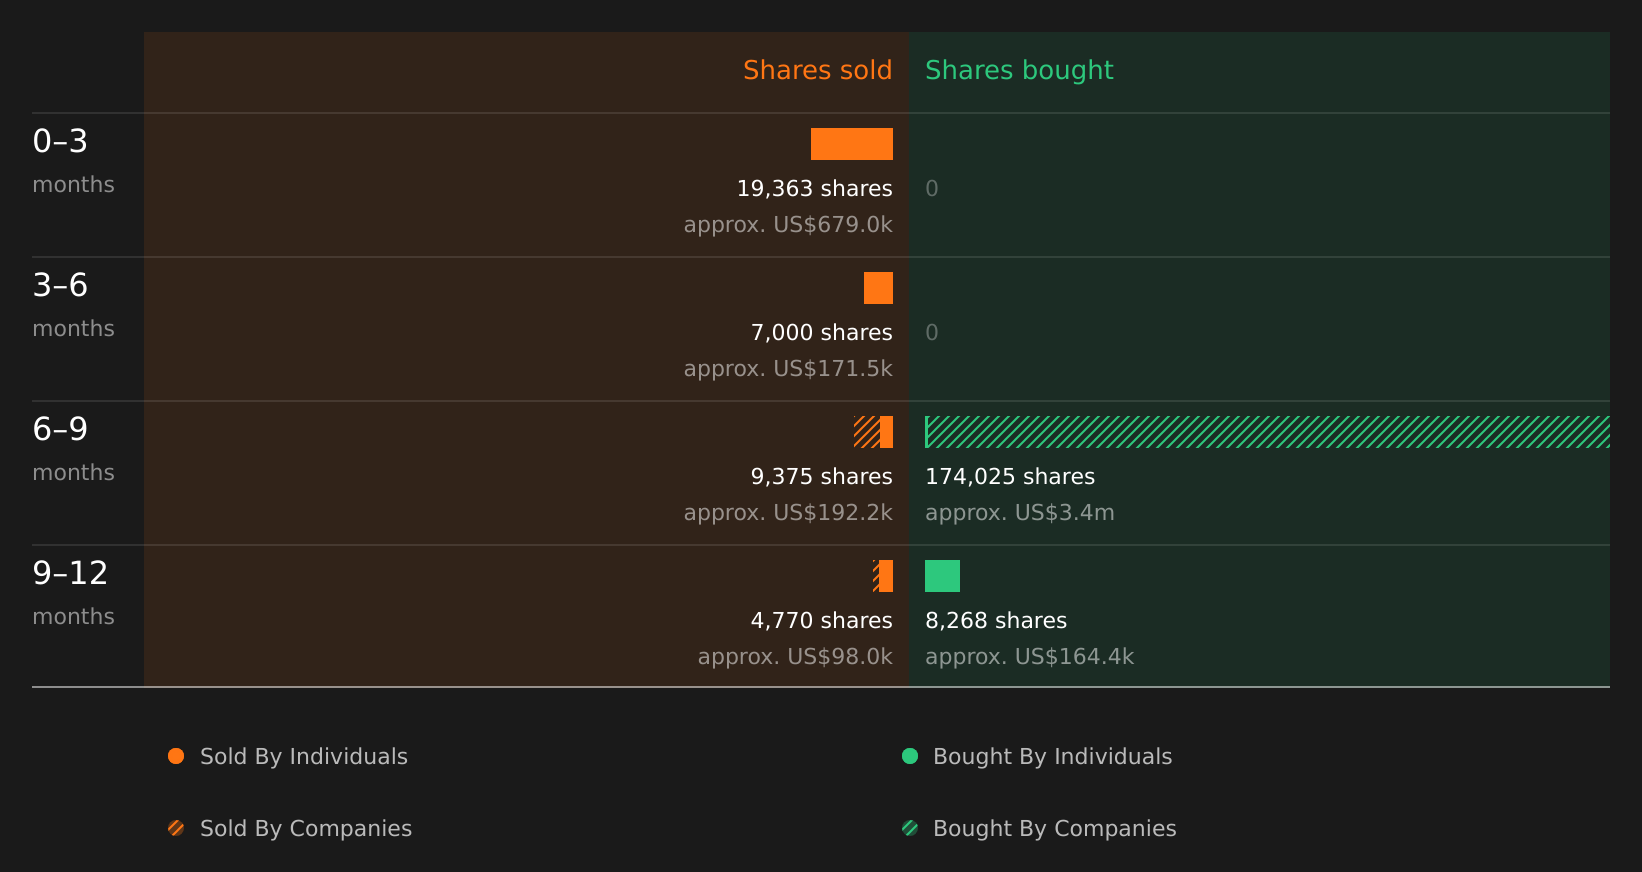Image resolution: width=1642 pixels, height=872 pixels.
Task: Click the zero bought value in 3–6 months row
Action: (932, 333)
